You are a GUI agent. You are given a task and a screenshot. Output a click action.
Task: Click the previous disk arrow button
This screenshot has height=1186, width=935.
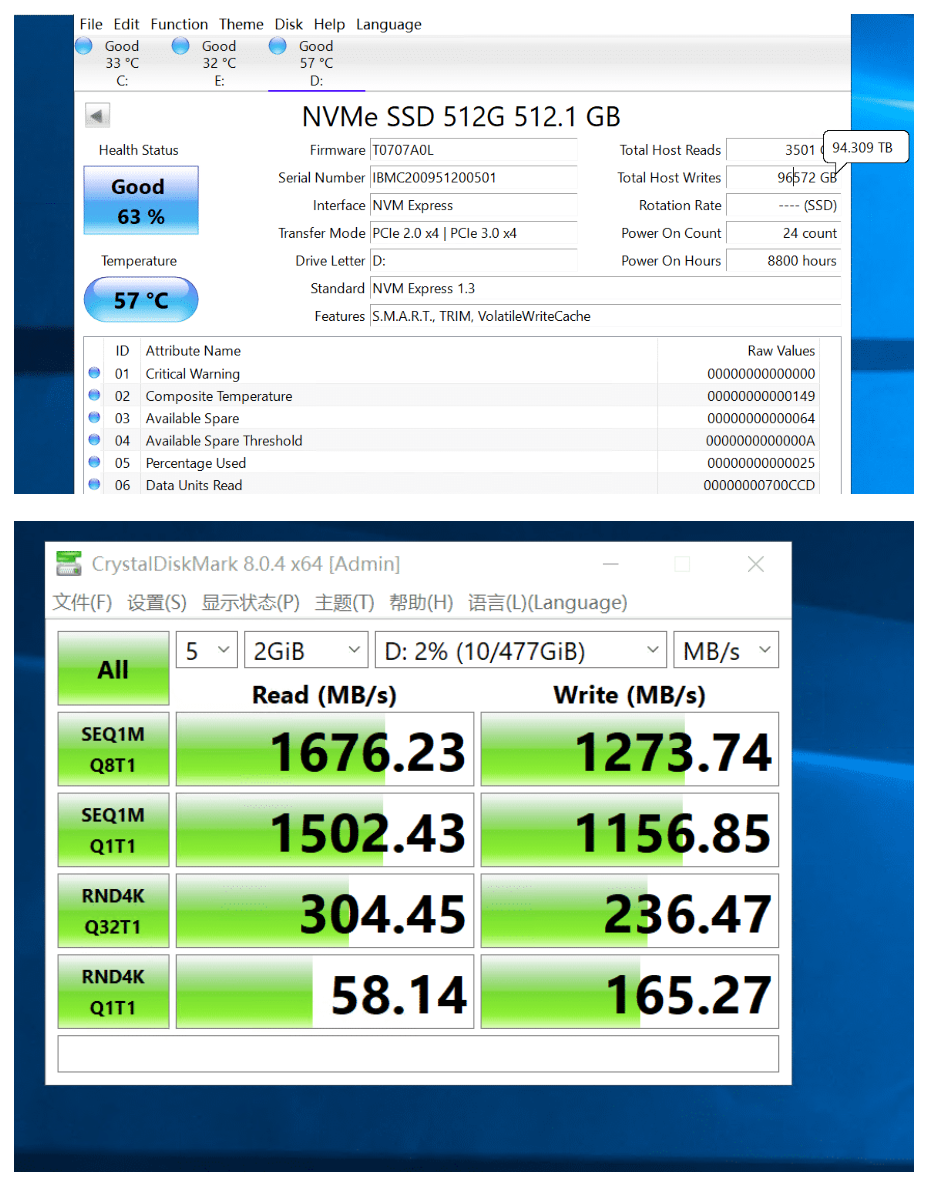click(x=97, y=116)
